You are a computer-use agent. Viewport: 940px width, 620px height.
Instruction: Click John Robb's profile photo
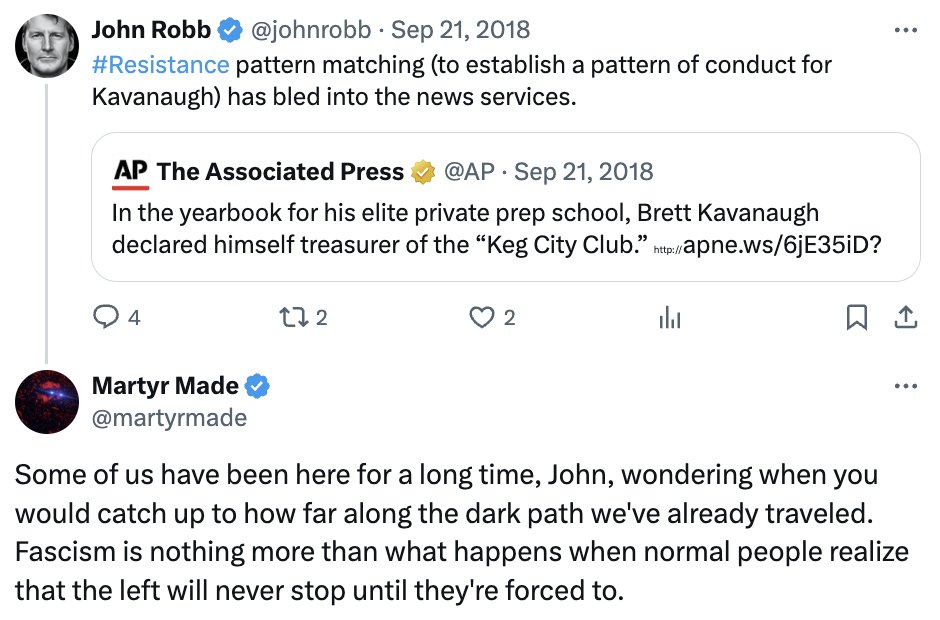[x=47, y=48]
